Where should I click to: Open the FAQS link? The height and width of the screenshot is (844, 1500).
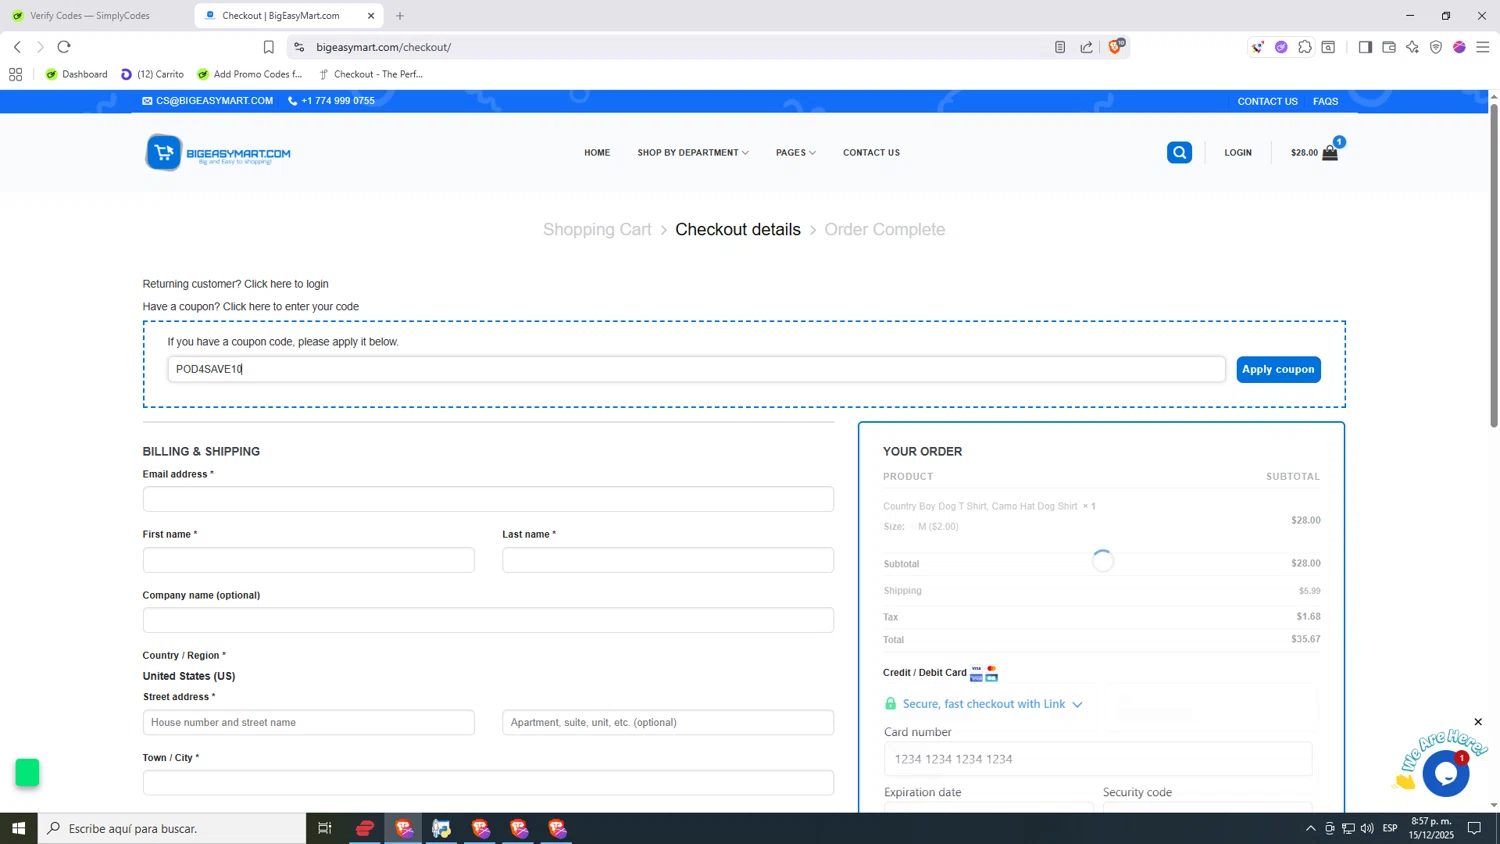[1325, 101]
